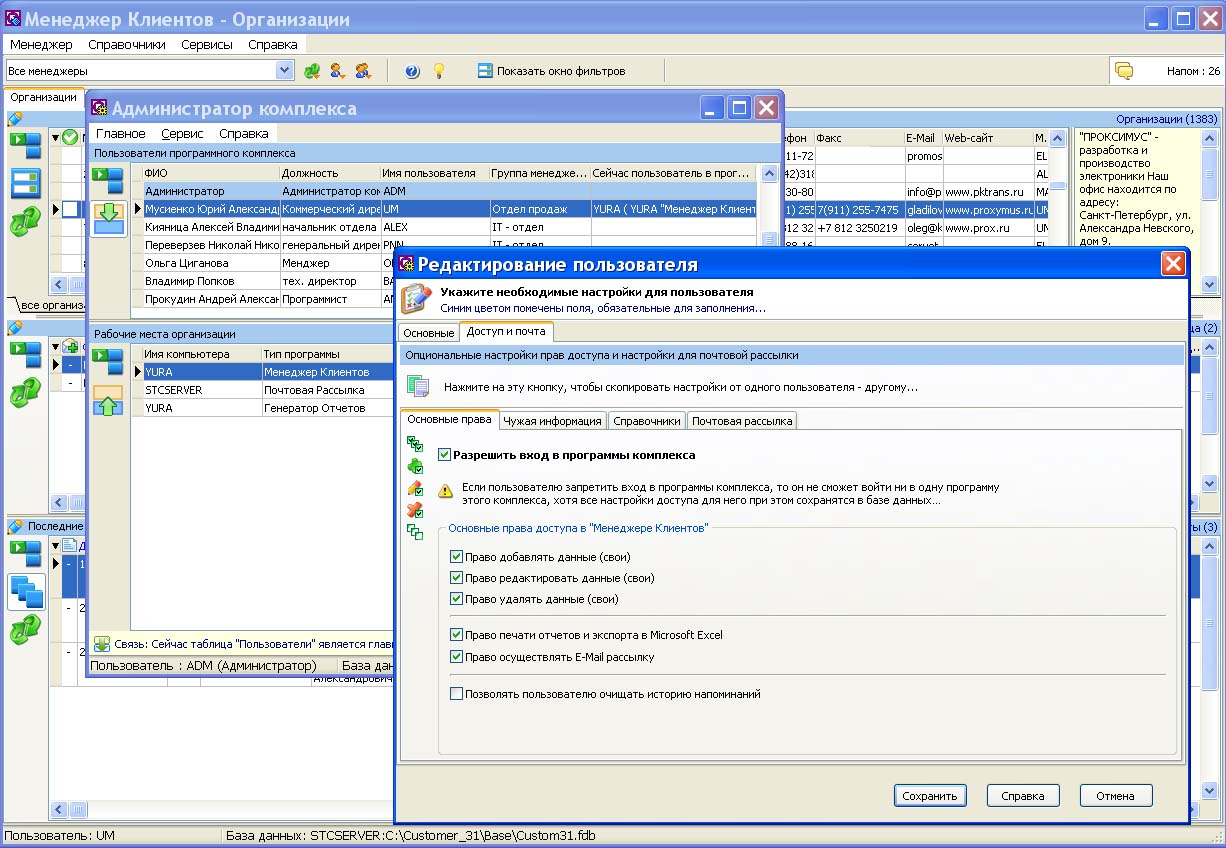Image resolution: width=1226 pixels, height=848 pixels.
Task: Click the uncheck-all rights icon
Action: (415, 532)
